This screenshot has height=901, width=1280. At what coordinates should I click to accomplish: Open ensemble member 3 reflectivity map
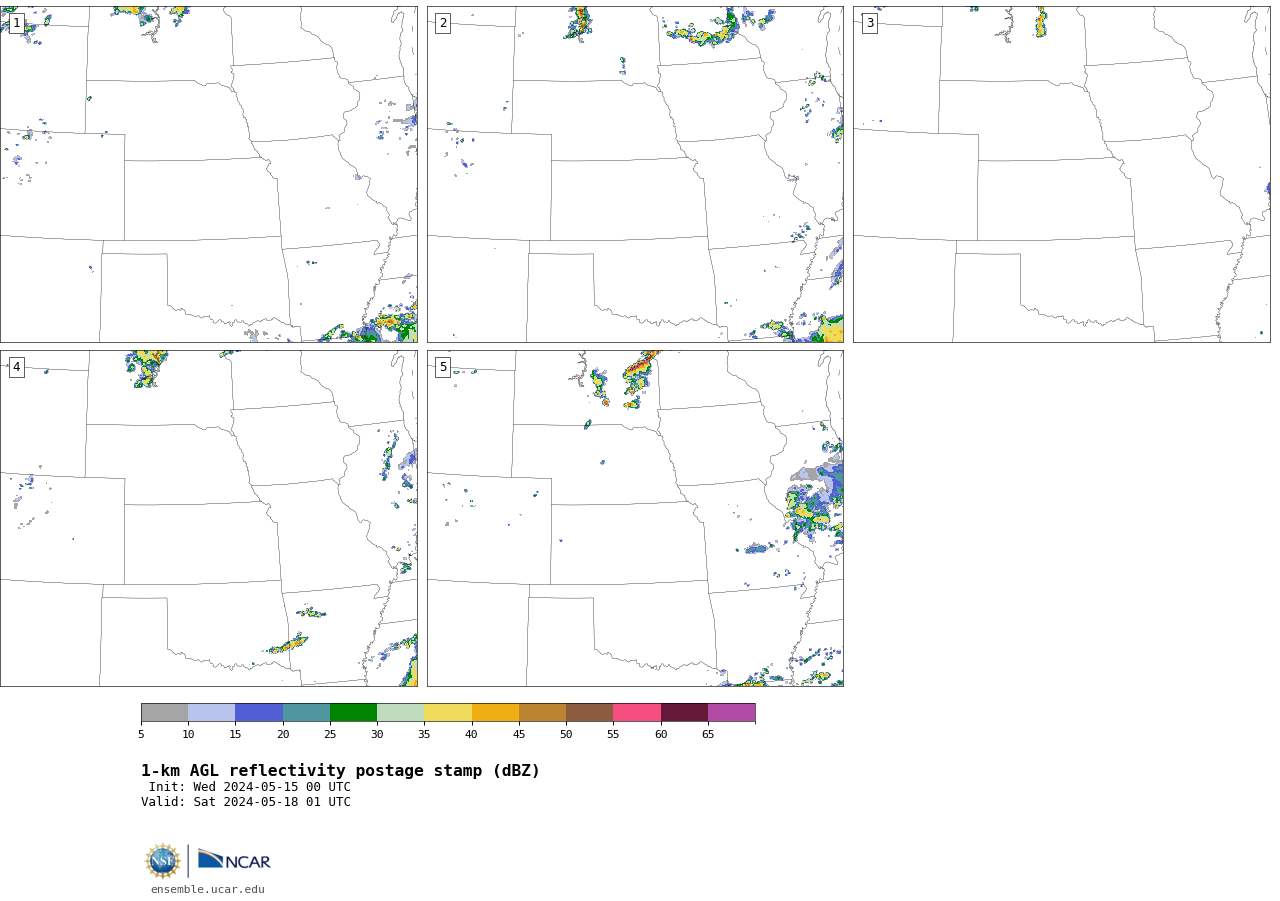coord(1061,174)
